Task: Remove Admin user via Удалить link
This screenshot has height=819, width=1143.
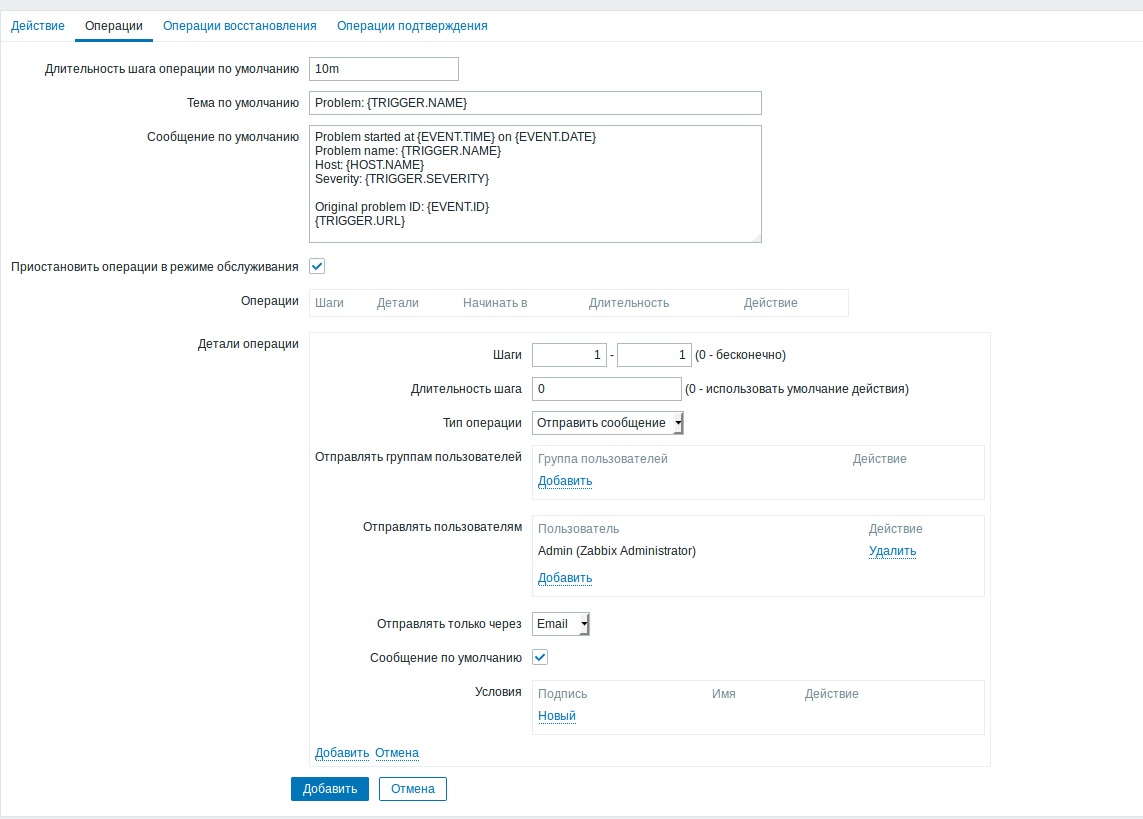Action: tap(891, 551)
